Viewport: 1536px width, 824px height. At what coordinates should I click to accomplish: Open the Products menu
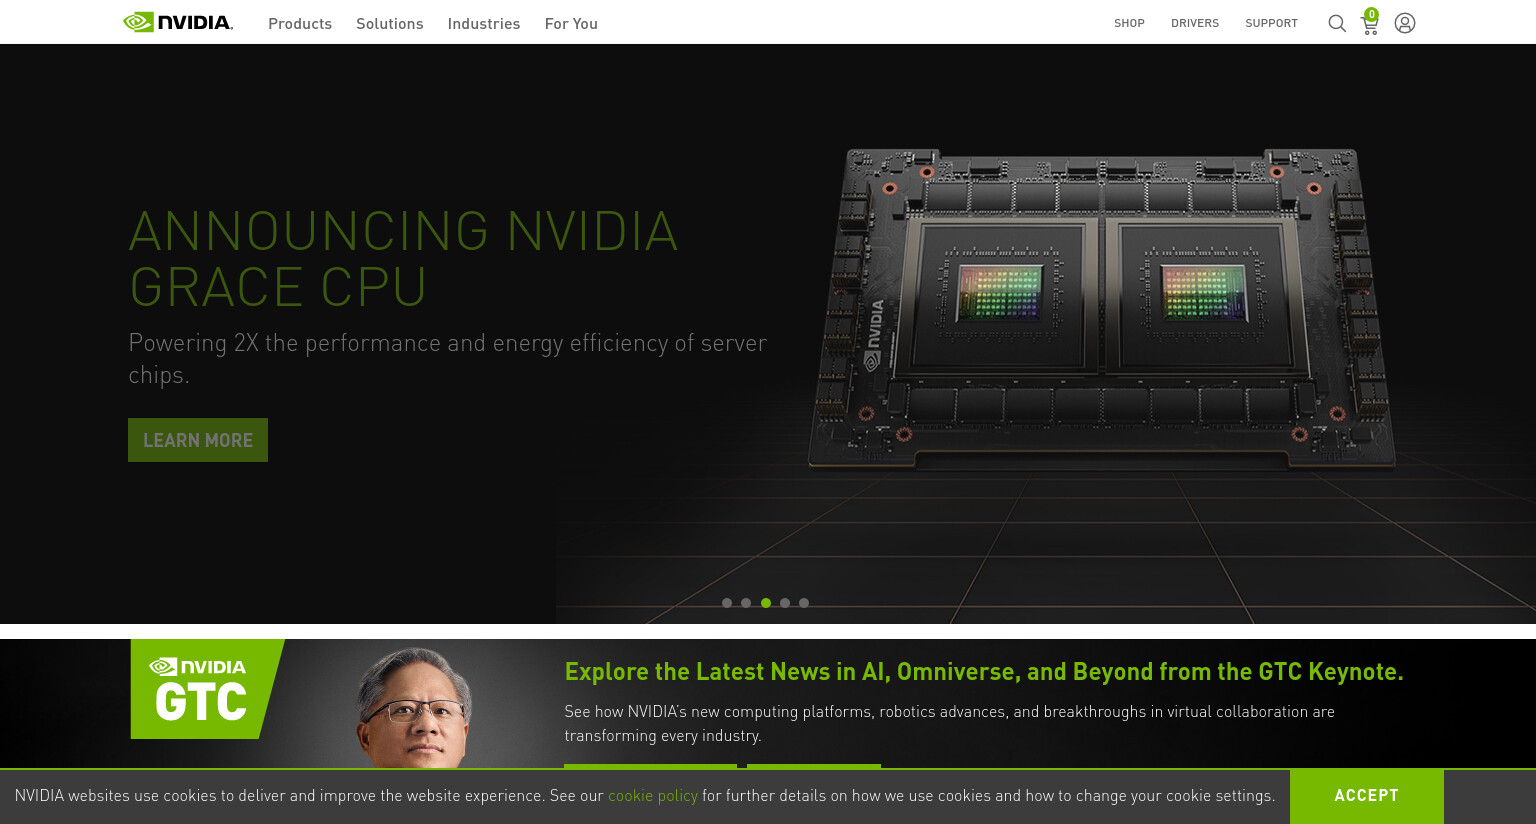tap(300, 23)
